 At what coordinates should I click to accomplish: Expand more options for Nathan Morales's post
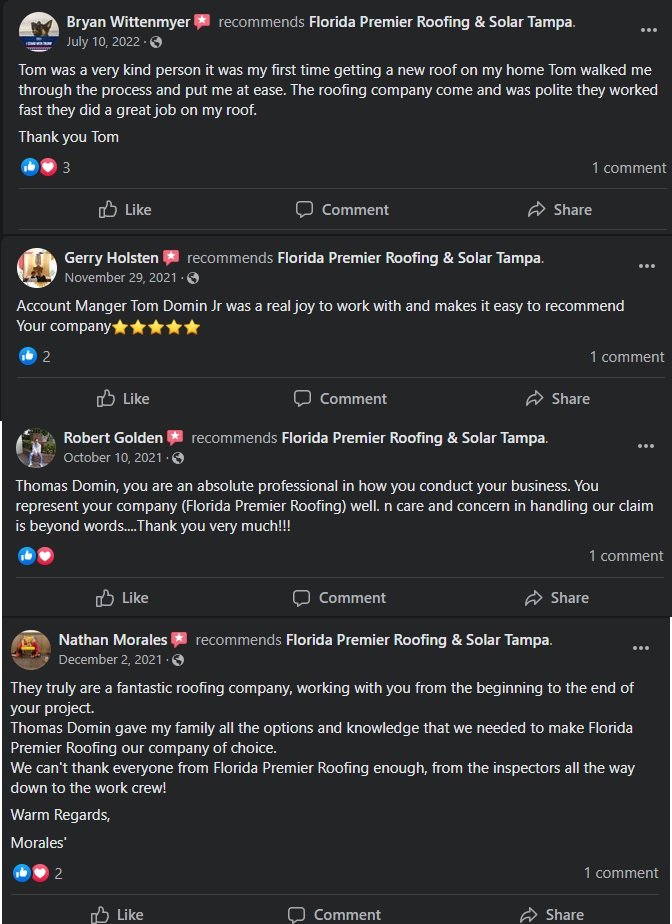641,649
